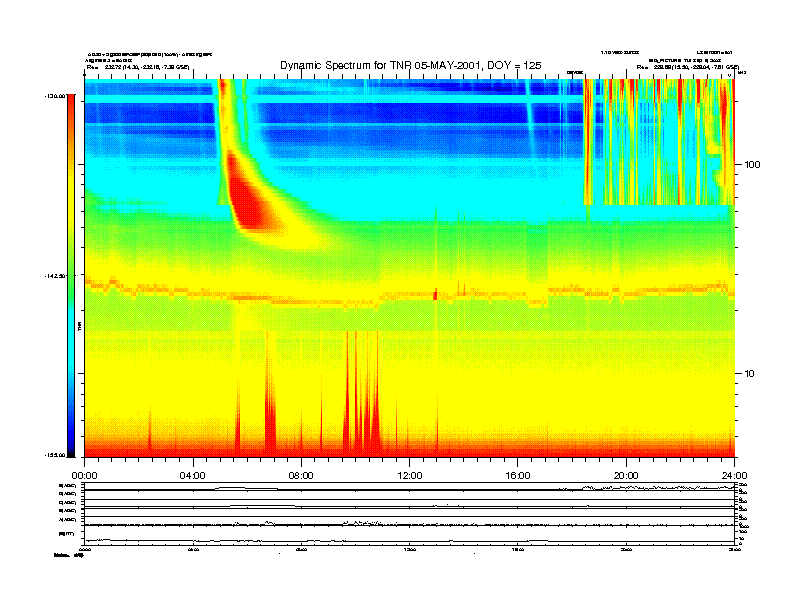Click the plot title "Dynamic Spectrum for TNR 05-MAY-2001"

(379, 66)
